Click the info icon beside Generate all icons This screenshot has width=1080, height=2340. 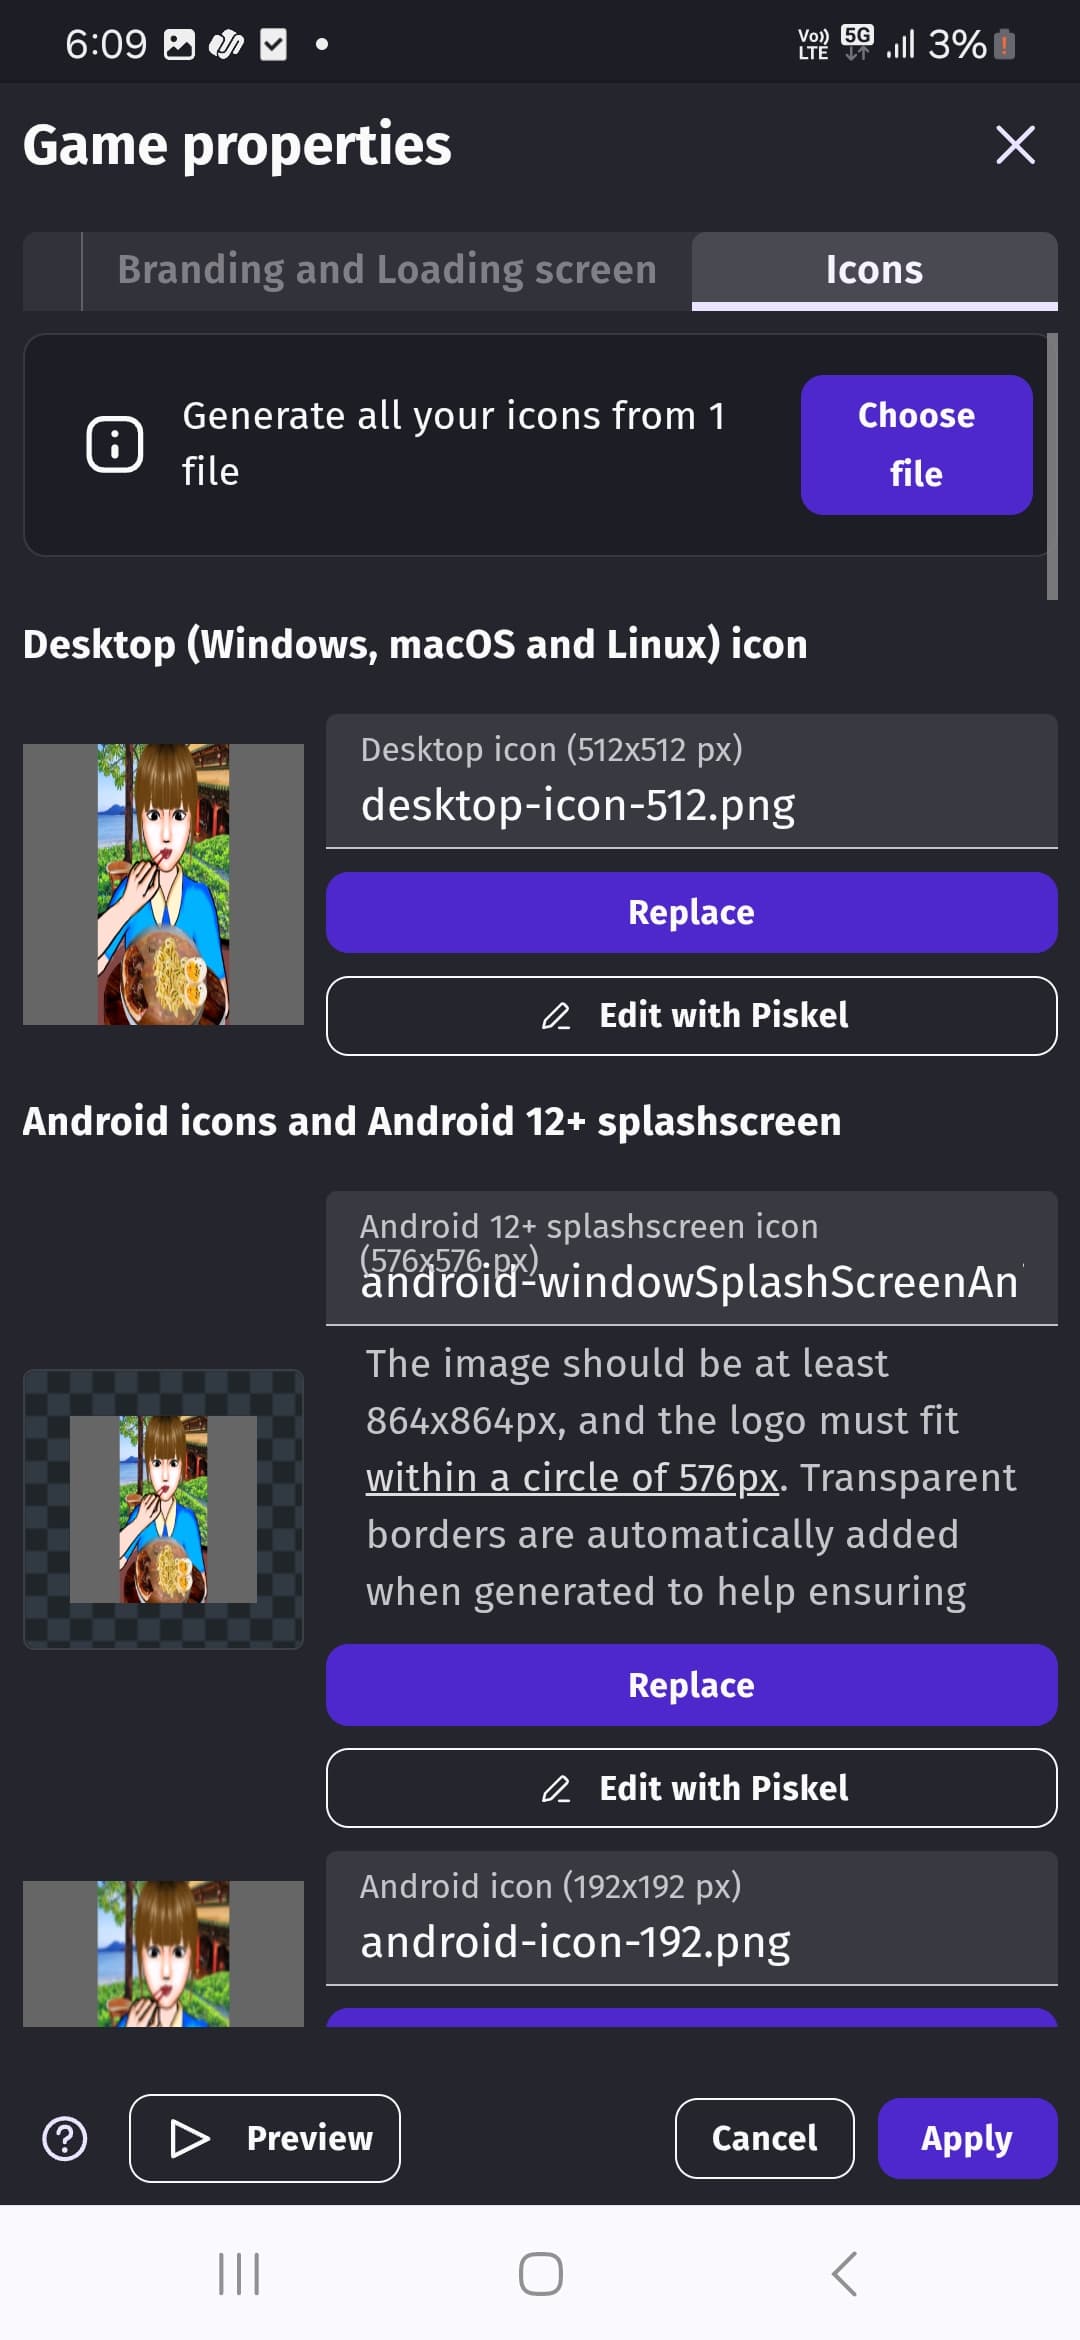pos(115,444)
